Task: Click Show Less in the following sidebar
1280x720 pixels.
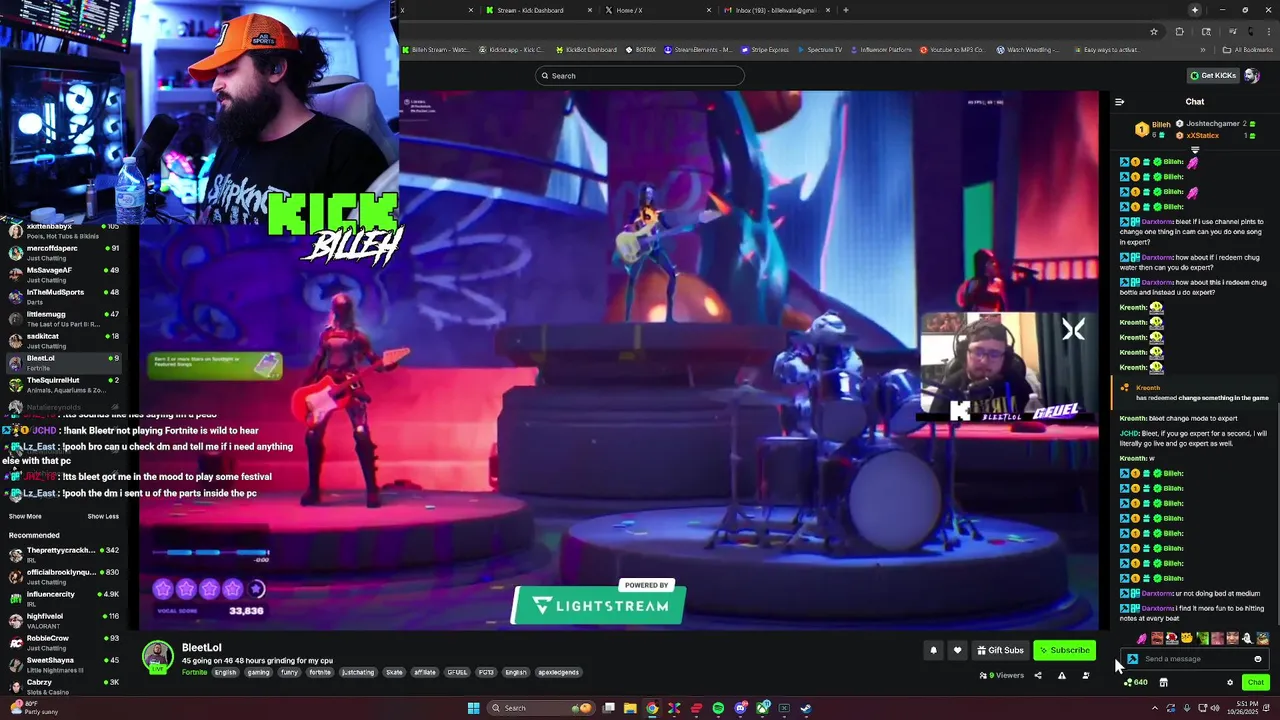Action: [x=103, y=516]
